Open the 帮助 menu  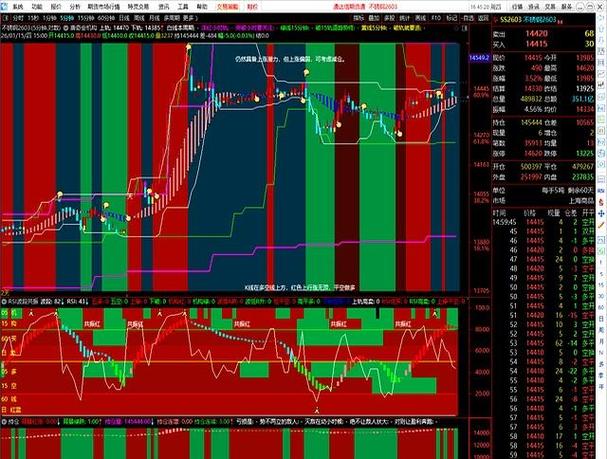coord(202,7)
